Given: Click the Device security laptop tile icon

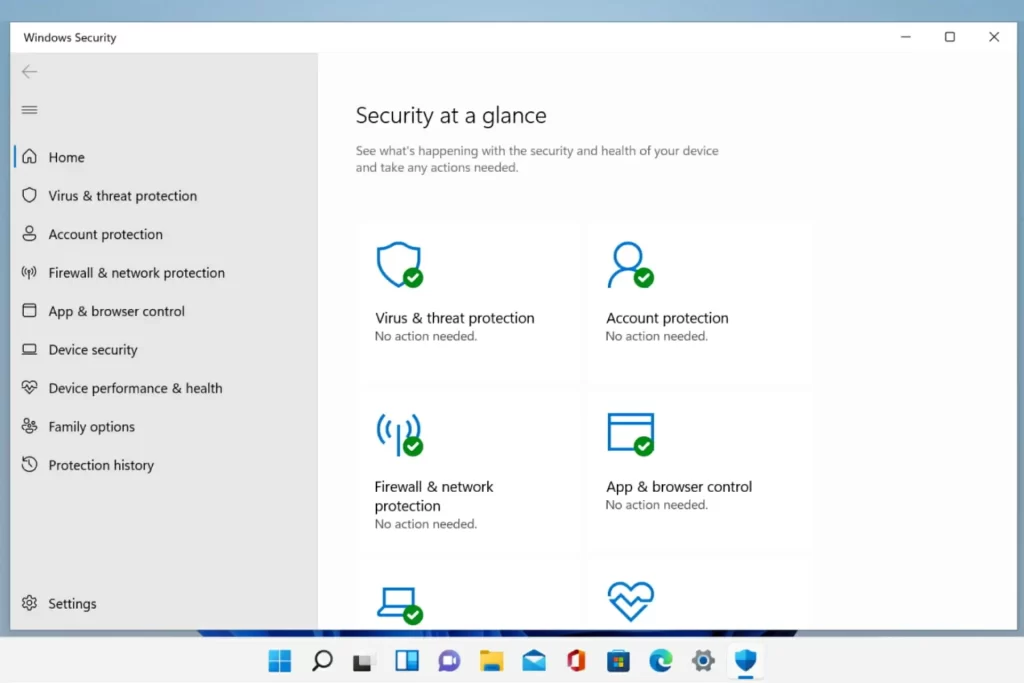Looking at the screenshot, I should (398, 603).
